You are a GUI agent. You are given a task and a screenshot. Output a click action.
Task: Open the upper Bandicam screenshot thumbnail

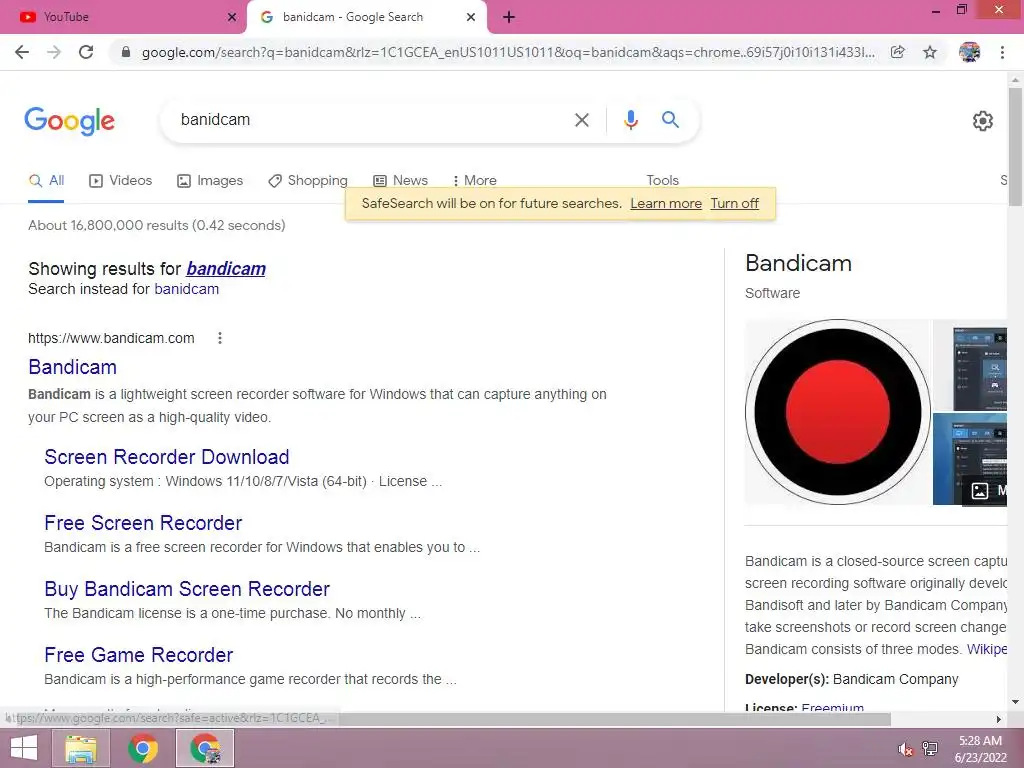click(970, 365)
